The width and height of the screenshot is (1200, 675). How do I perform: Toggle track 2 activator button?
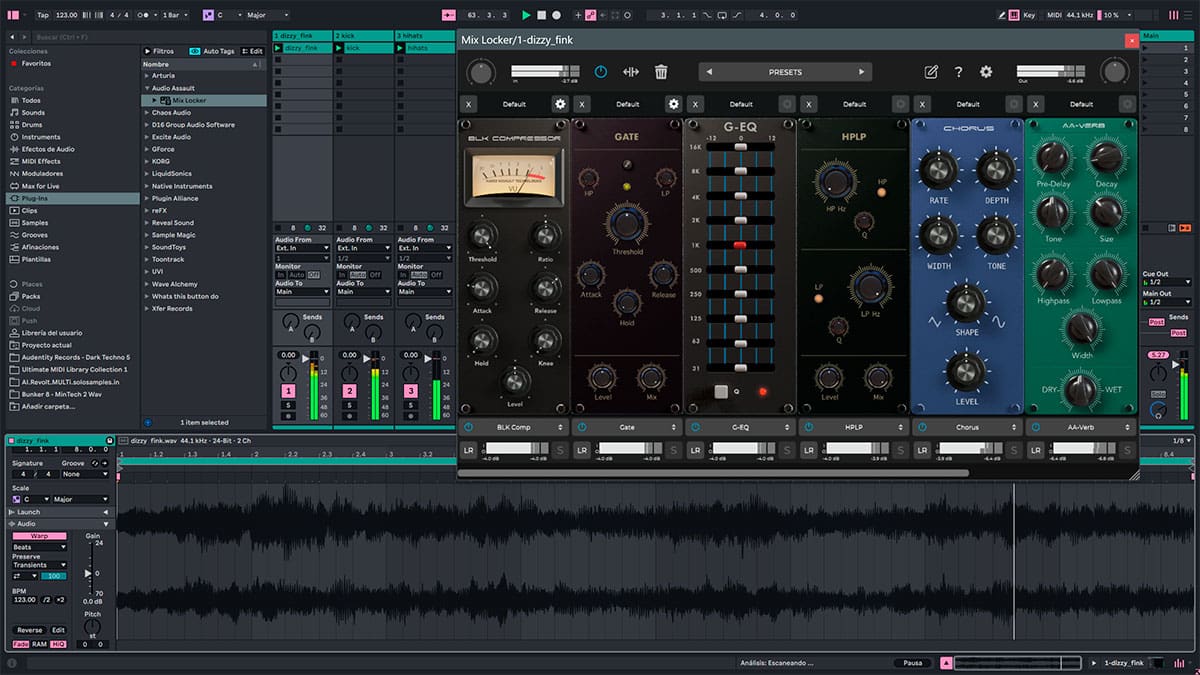tap(350, 390)
